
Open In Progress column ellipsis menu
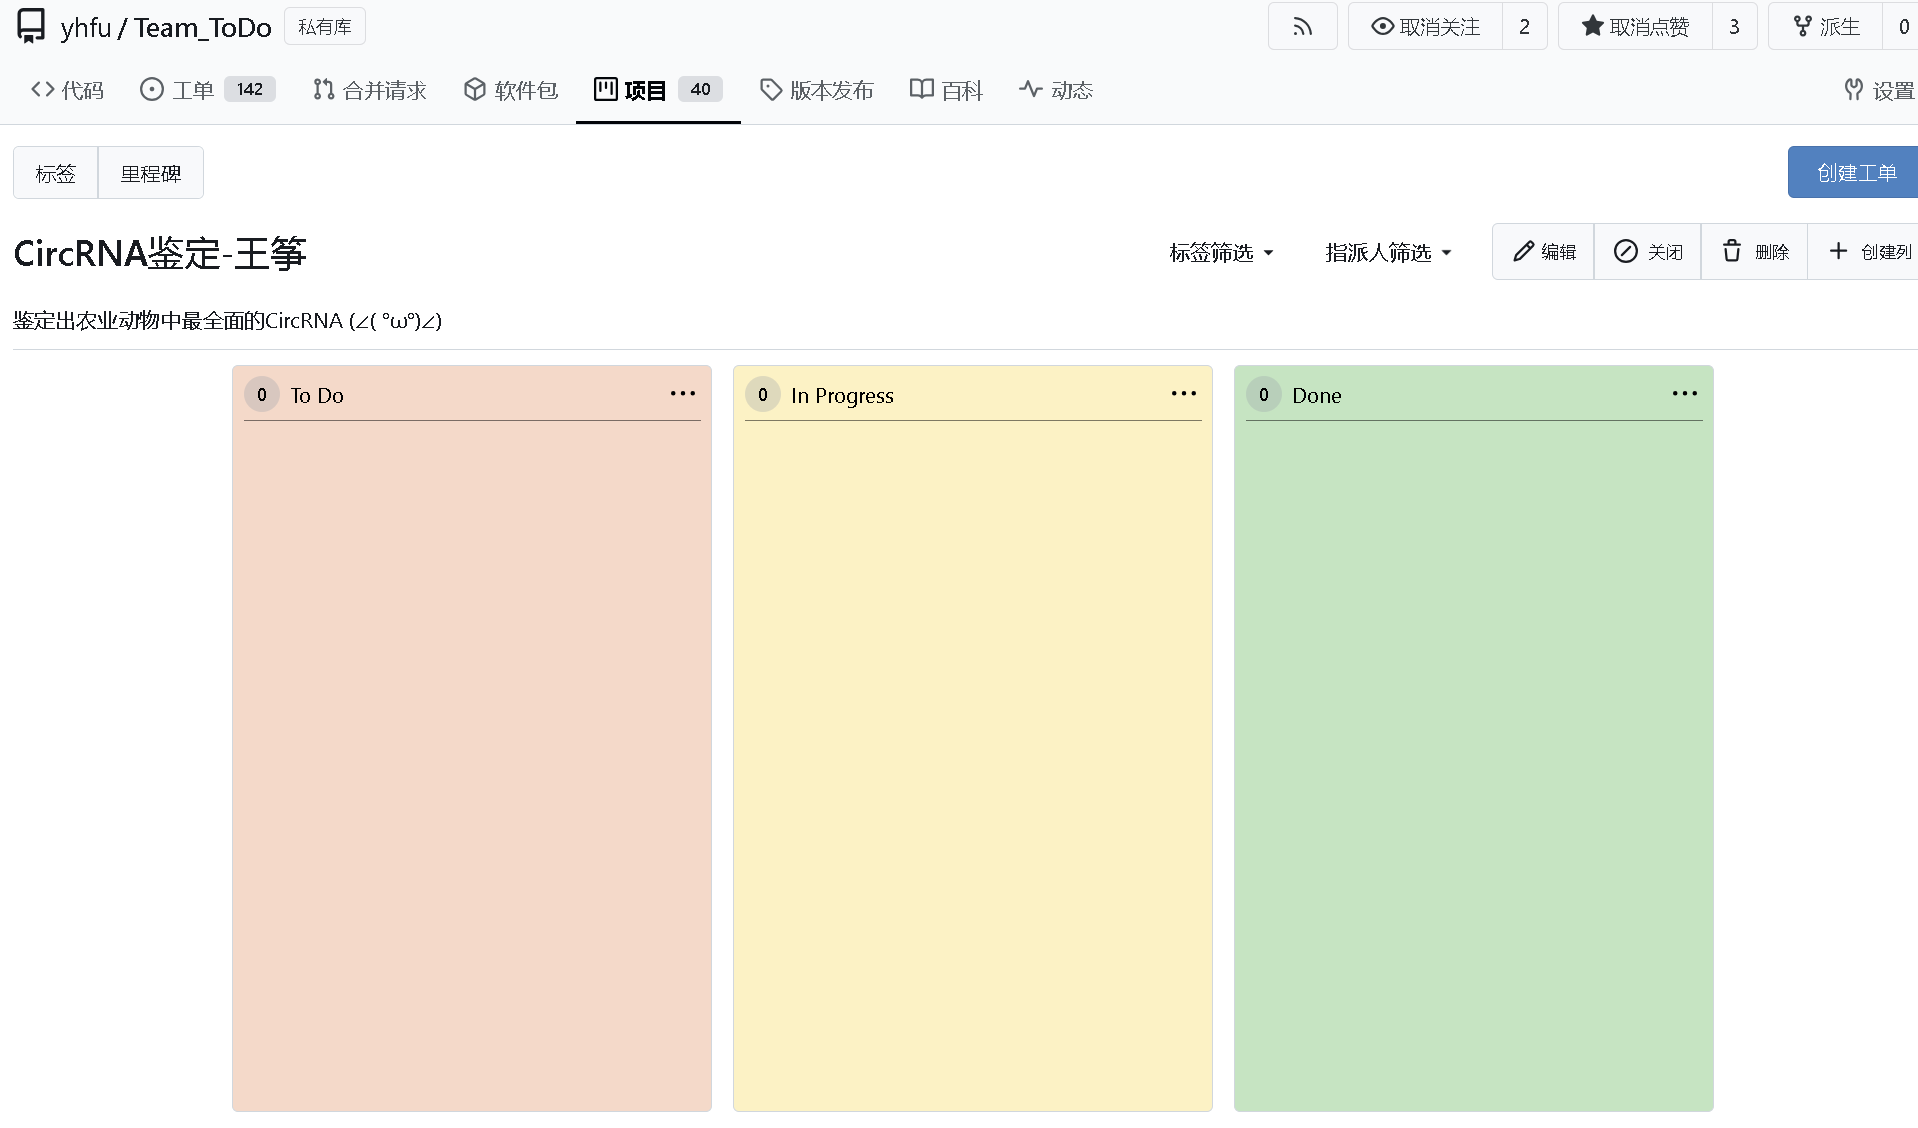pyautogui.click(x=1183, y=394)
